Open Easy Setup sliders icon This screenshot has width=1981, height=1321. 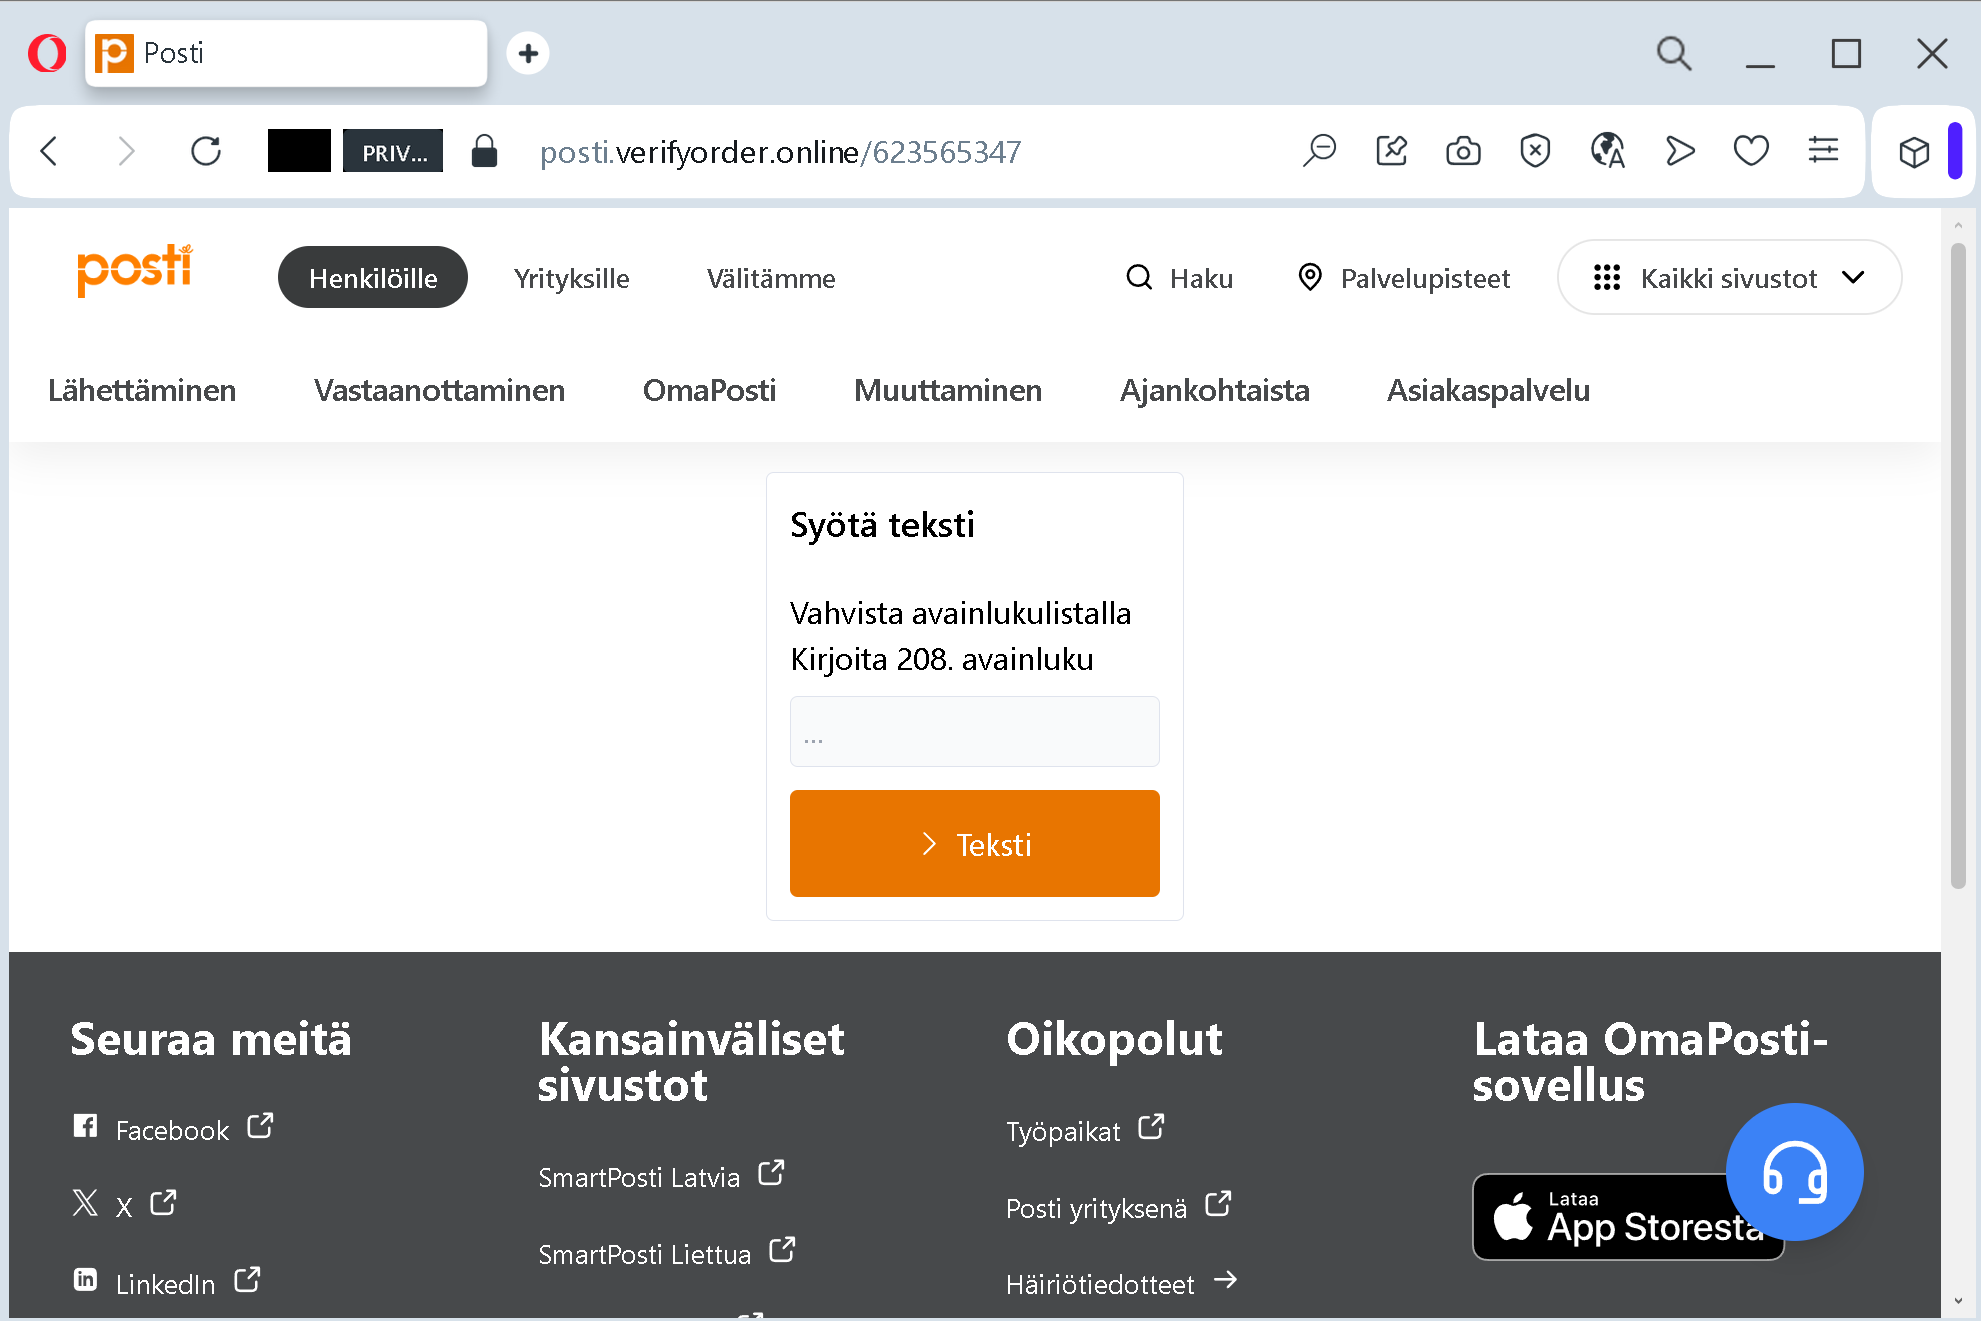coord(1823,152)
